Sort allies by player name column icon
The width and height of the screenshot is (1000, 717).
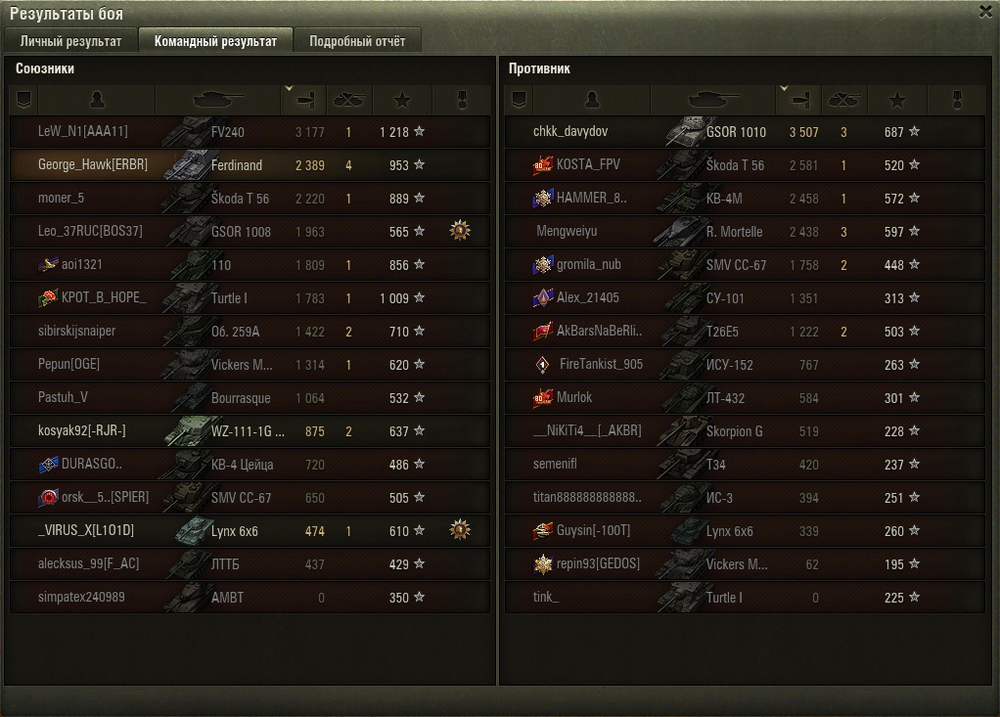[97, 100]
